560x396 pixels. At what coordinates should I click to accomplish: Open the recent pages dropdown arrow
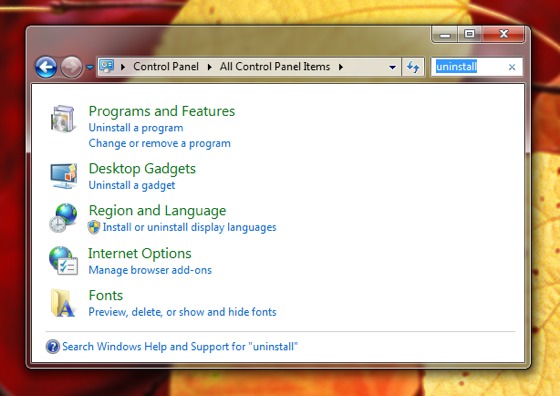(x=90, y=67)
